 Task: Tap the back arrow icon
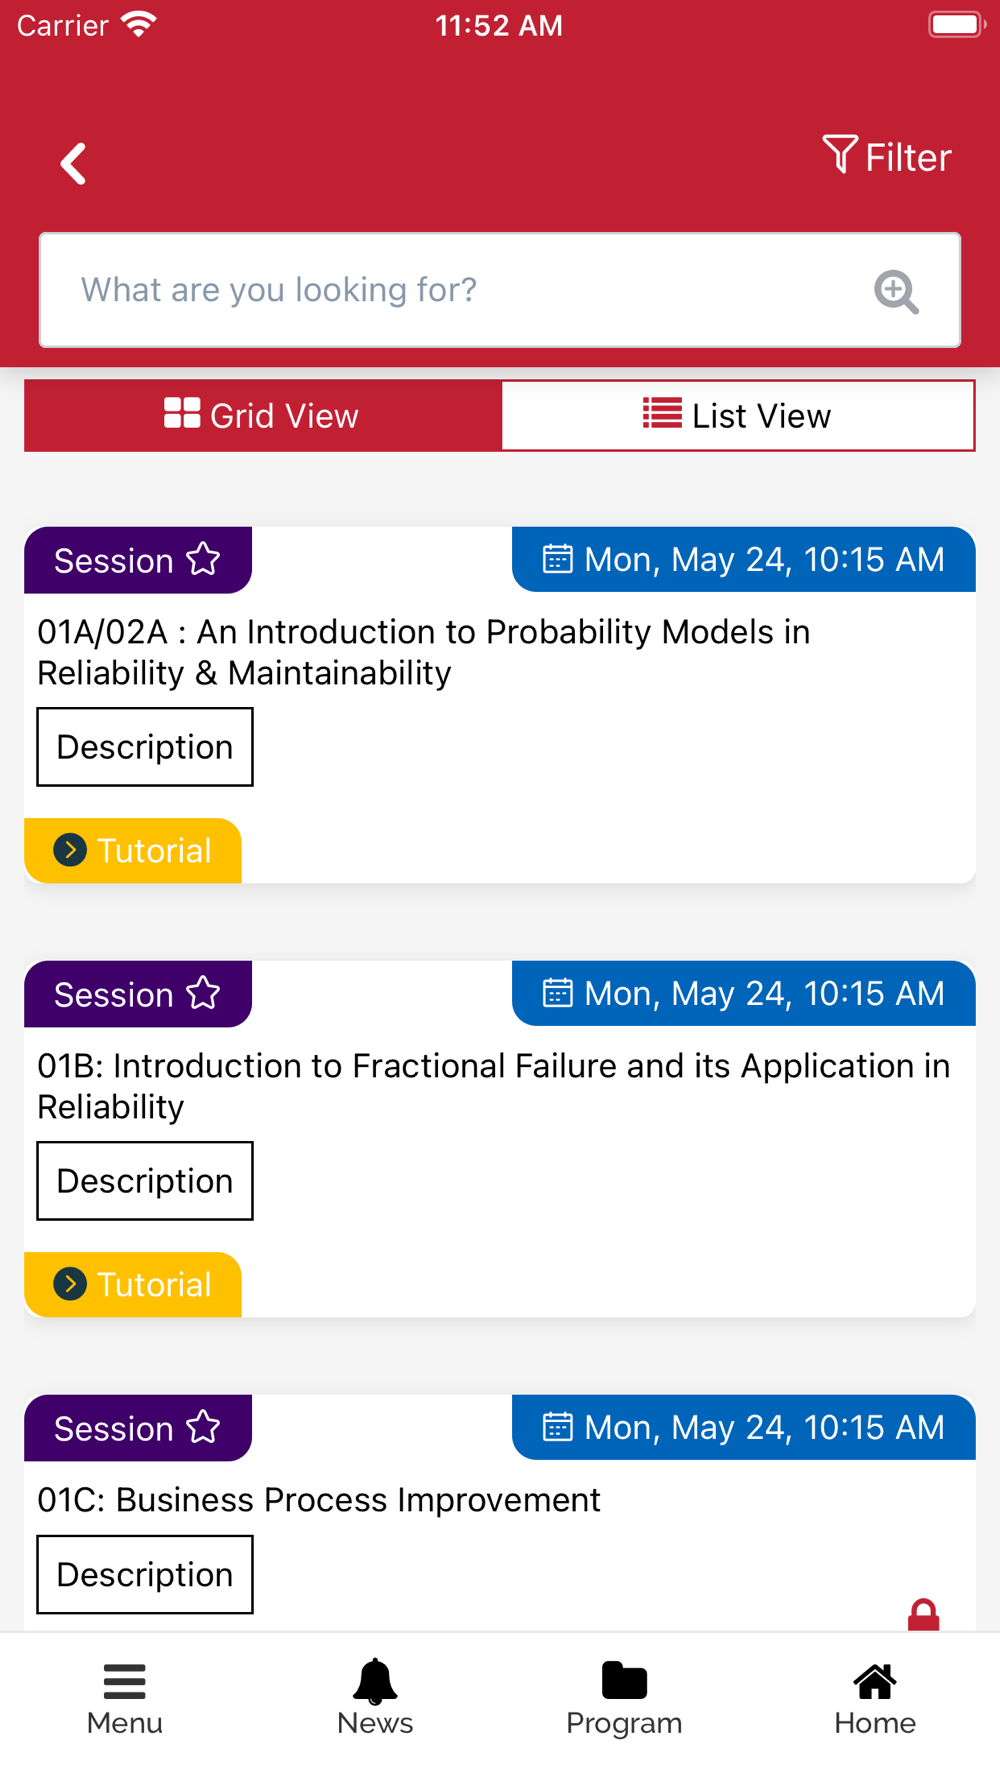pyautogui.click(x=73, y=164)
